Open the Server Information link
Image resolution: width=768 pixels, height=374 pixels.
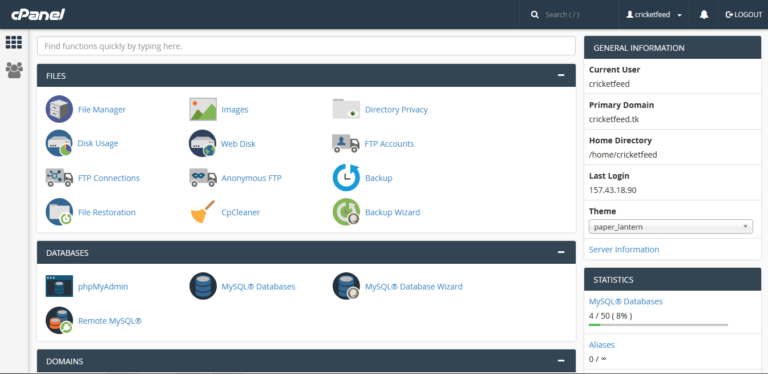click(x=624, y=249)
